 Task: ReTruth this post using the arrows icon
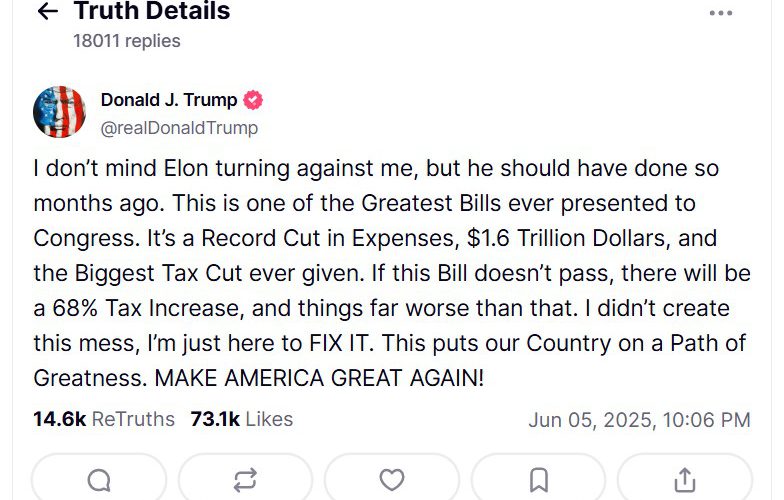[246, 480]
